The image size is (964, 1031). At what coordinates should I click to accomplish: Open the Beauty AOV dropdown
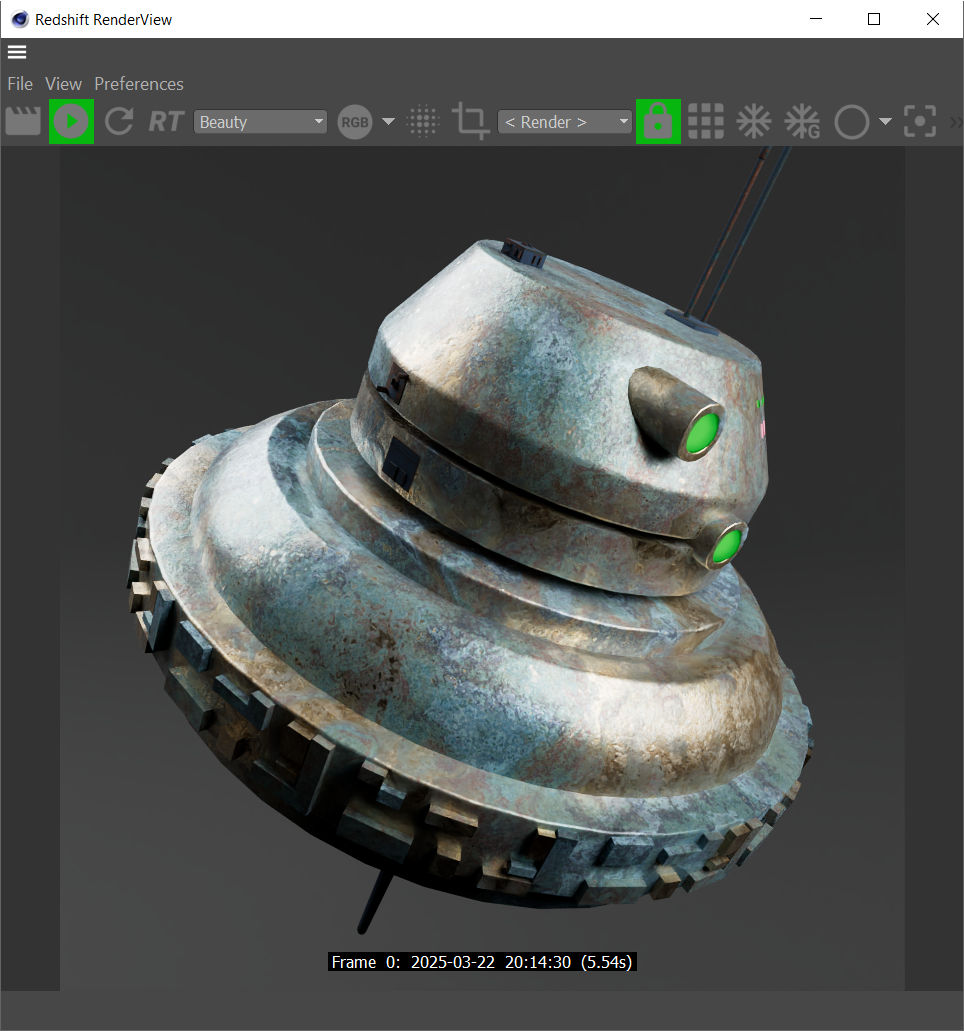pyautogui.click(x=260, y=122)
